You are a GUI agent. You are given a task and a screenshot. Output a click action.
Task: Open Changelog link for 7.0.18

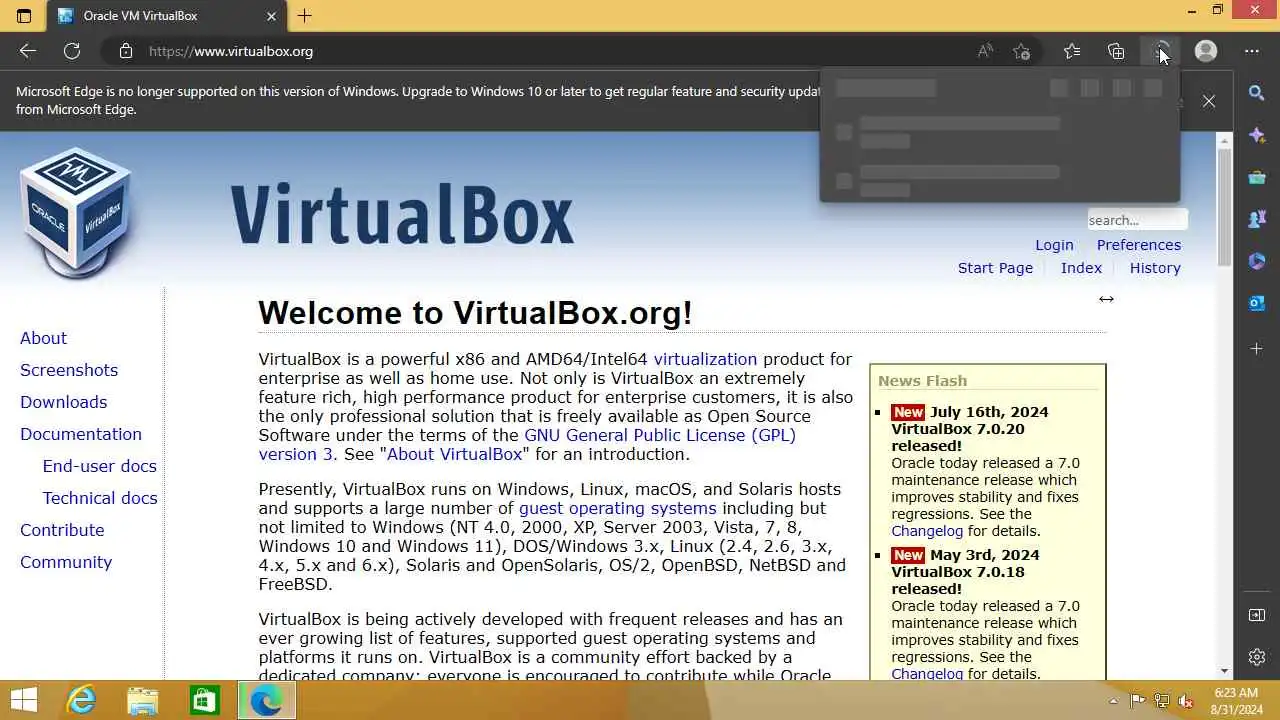point(927,674)
